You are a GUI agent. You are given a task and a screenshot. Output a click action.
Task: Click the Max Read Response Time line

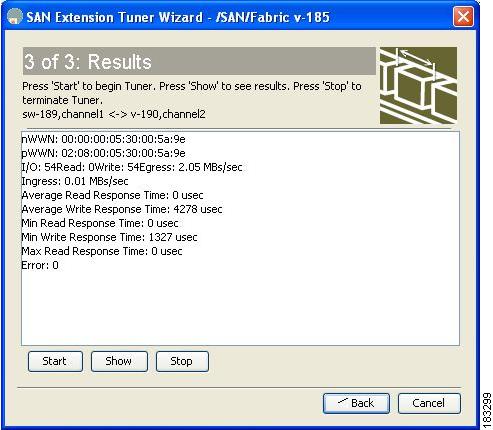tap(102, 251)
